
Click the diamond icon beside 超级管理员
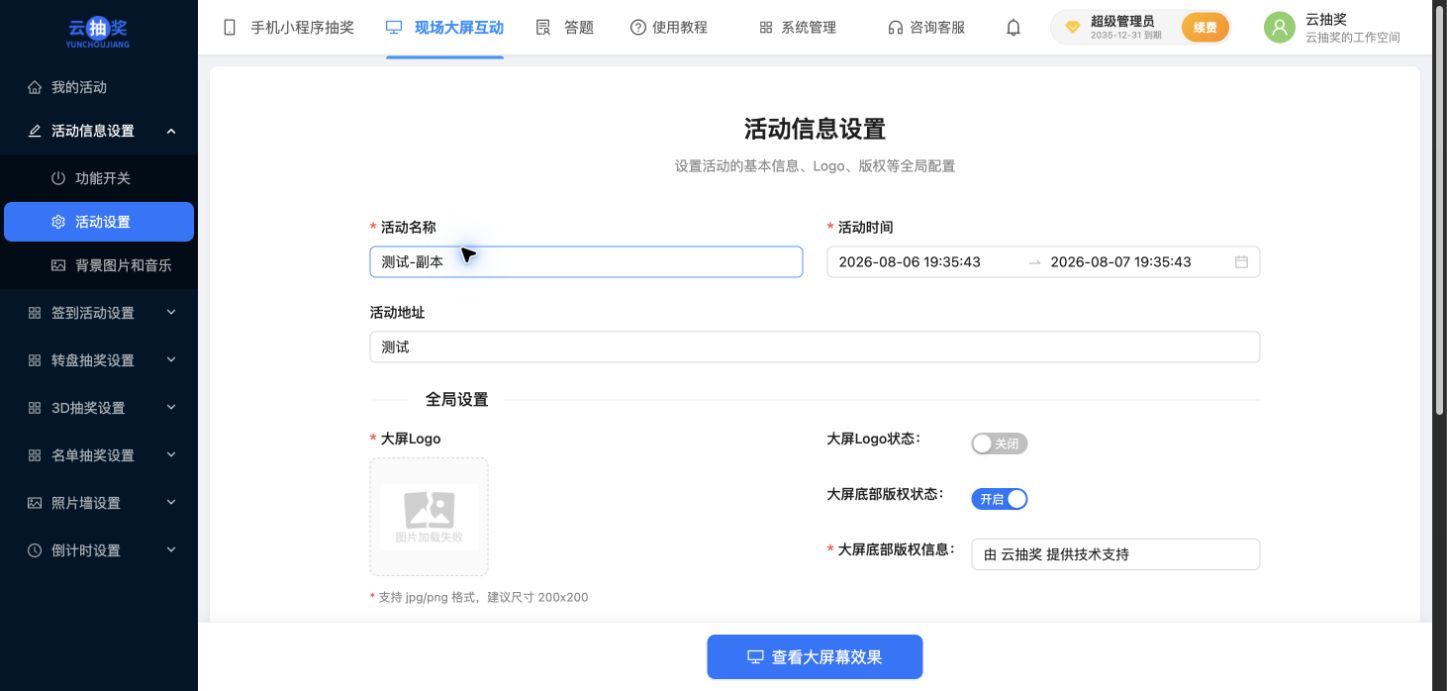coord(1072,28)
